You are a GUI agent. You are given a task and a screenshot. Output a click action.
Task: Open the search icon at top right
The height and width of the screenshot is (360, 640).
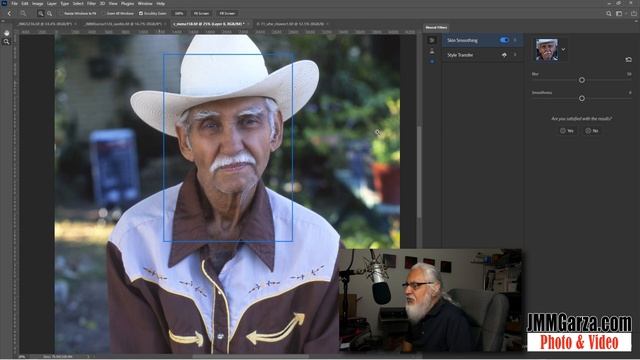click(x=609, y=13)
